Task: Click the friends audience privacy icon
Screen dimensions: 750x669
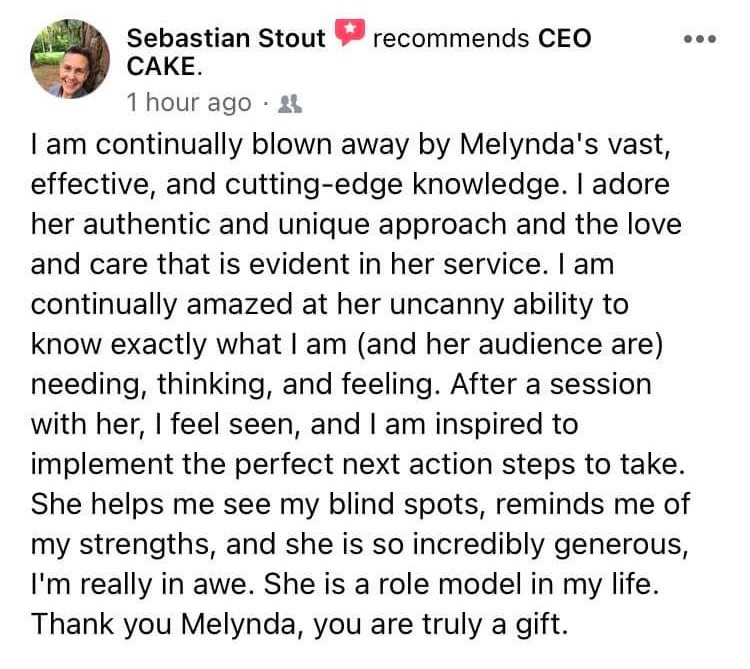Action: click(294, 103)
